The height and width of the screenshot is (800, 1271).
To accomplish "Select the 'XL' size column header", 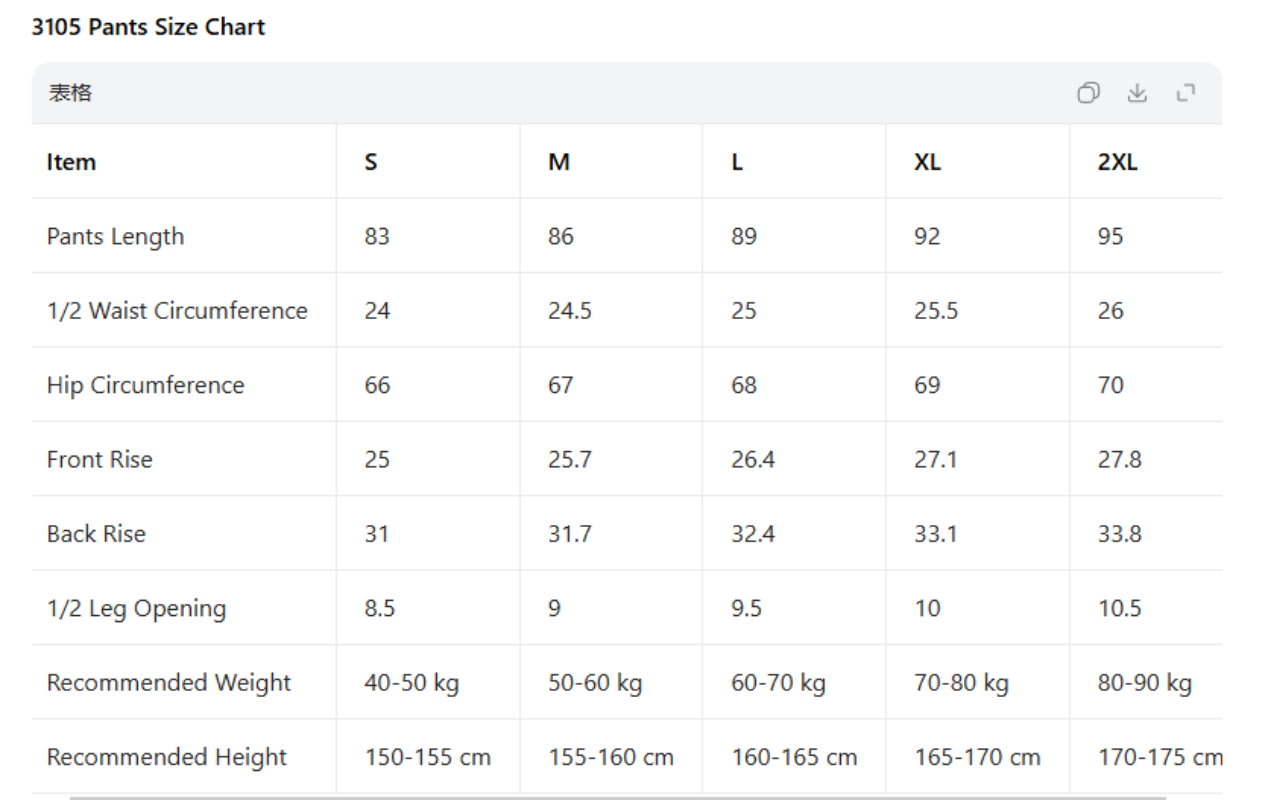I will (x=927, y=162).
